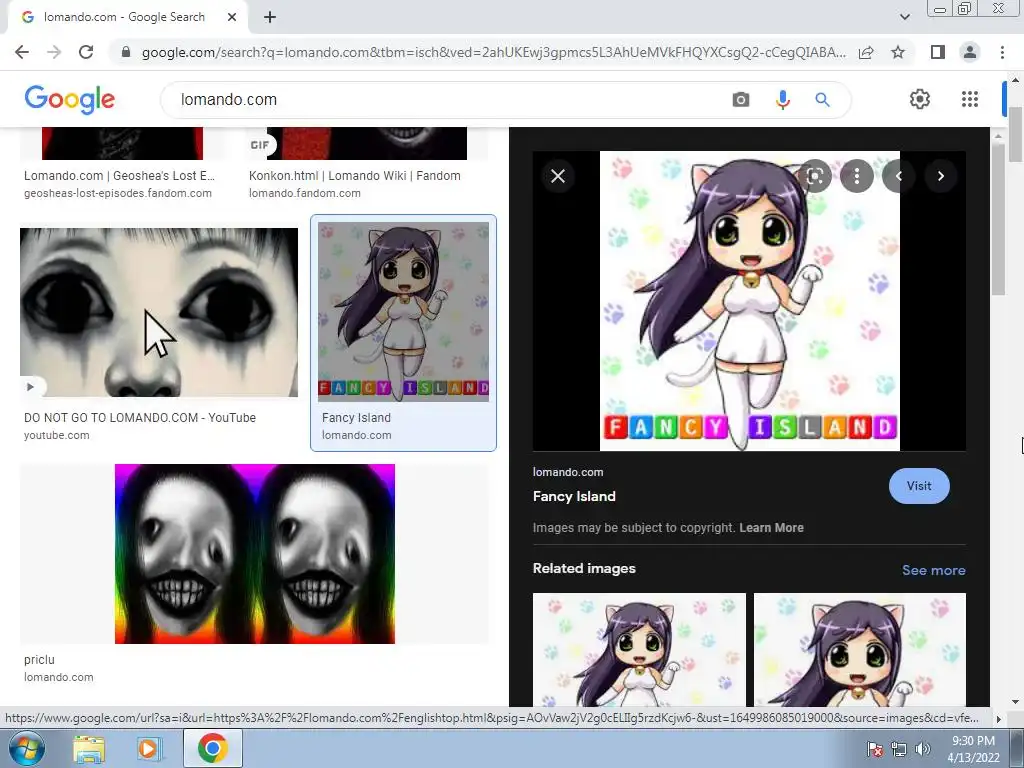The image size is (1024, 768).
Task: Close the image preview panel
Action: (x=558, y=176)
